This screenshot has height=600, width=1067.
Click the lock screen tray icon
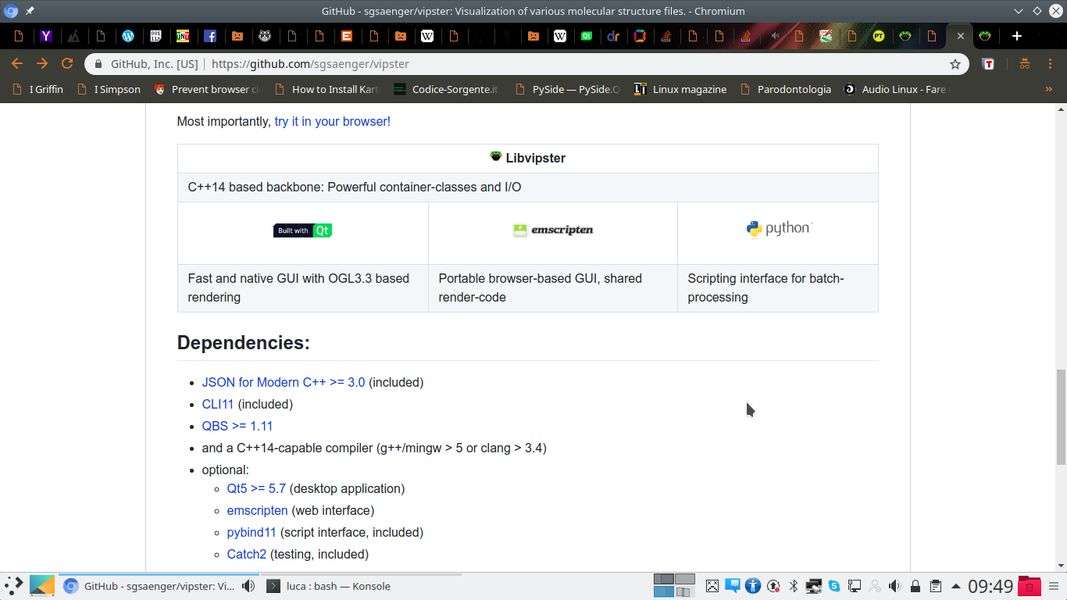915,586
